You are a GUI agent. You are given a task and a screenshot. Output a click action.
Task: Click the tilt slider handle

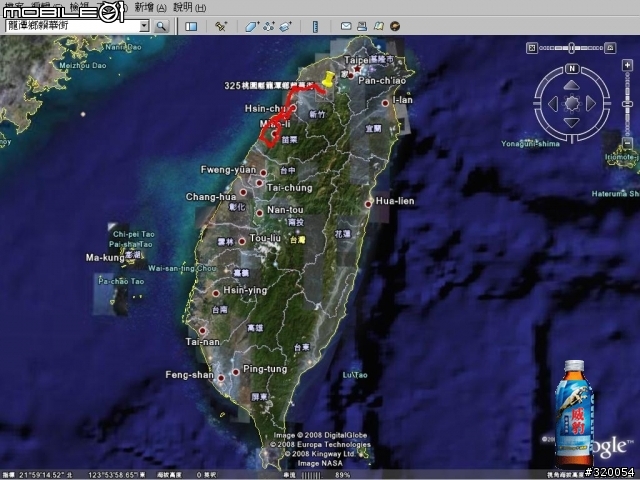(571, 48)
